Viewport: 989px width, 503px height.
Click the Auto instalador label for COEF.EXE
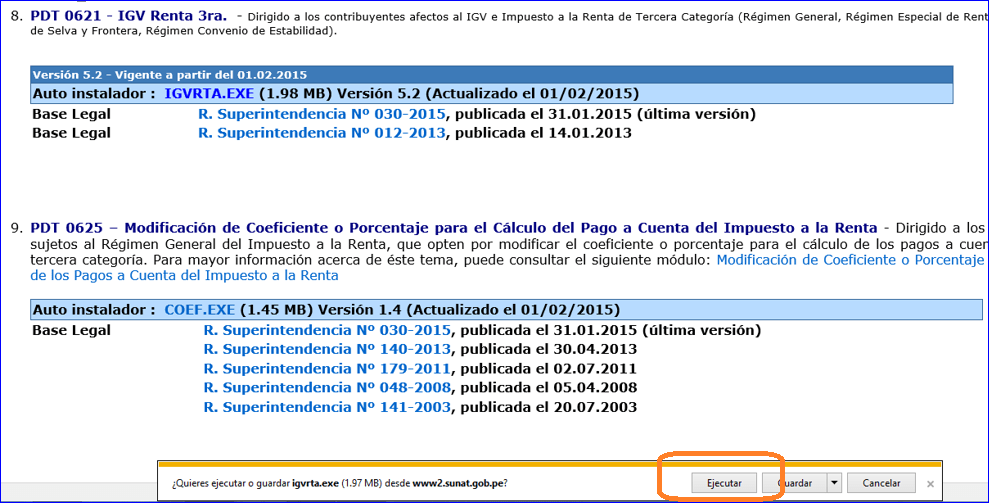pyautogui.click(x=94, y=309)
